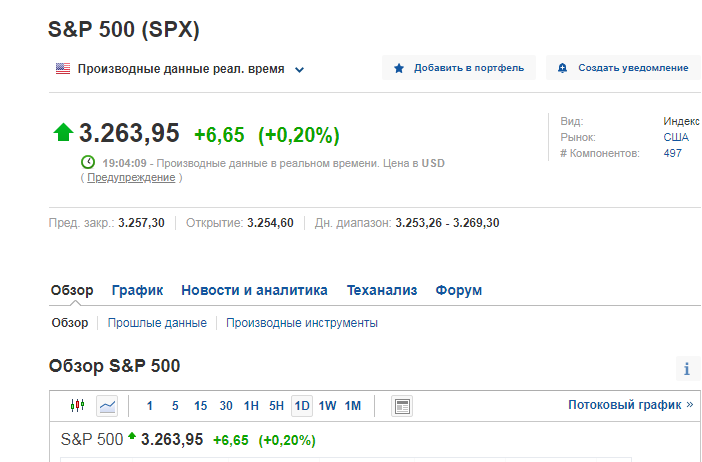Select the area line chart icon

(107, 406)
